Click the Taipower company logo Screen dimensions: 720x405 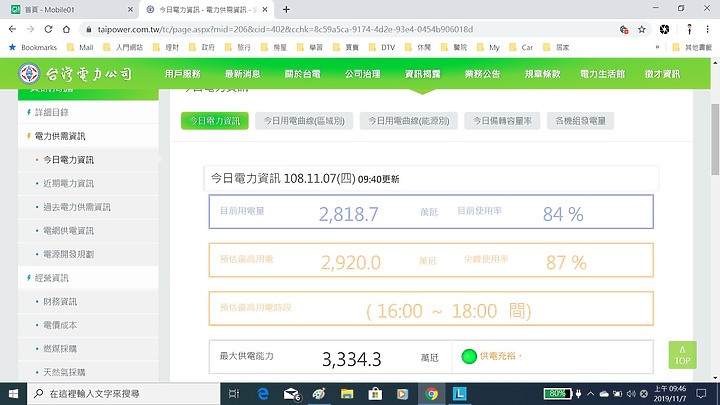(x=76, y=74)
